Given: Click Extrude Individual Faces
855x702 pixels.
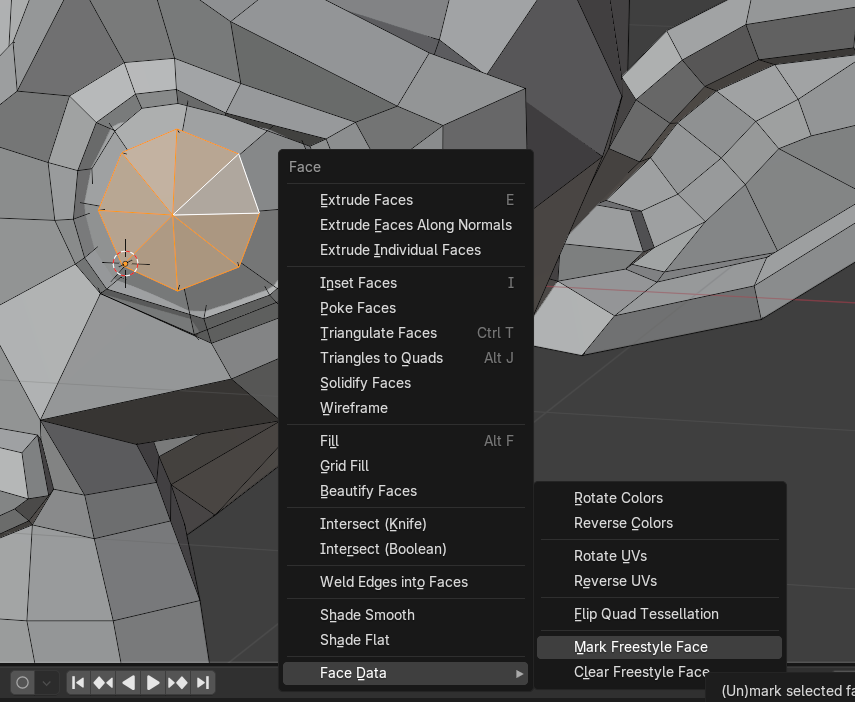Looking at the screenshot, I should (405, 250).
